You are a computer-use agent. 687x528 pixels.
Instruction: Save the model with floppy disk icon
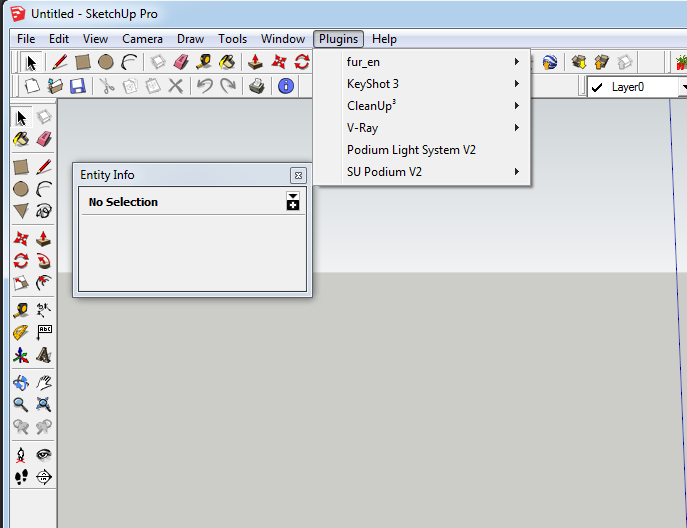[78, 86]
